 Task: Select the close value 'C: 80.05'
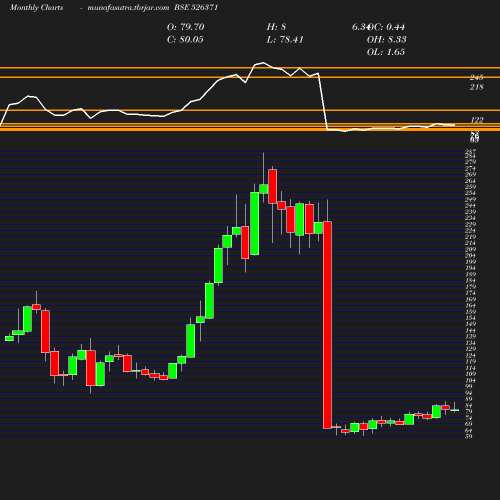point(185,39)
